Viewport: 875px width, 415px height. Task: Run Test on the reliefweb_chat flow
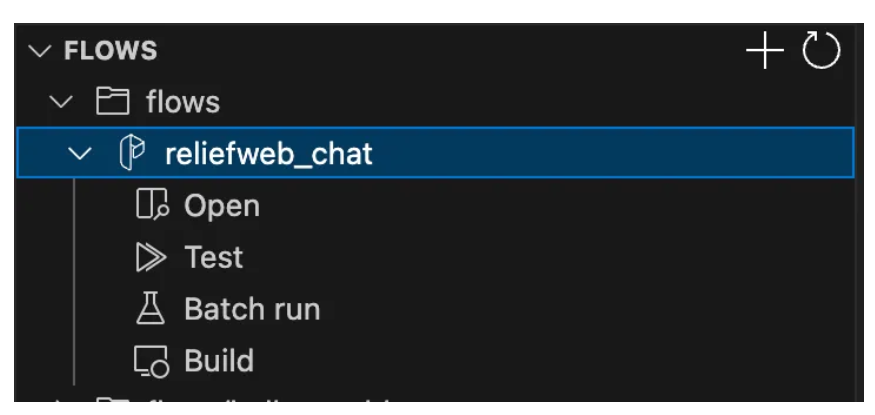pos(214,257)
